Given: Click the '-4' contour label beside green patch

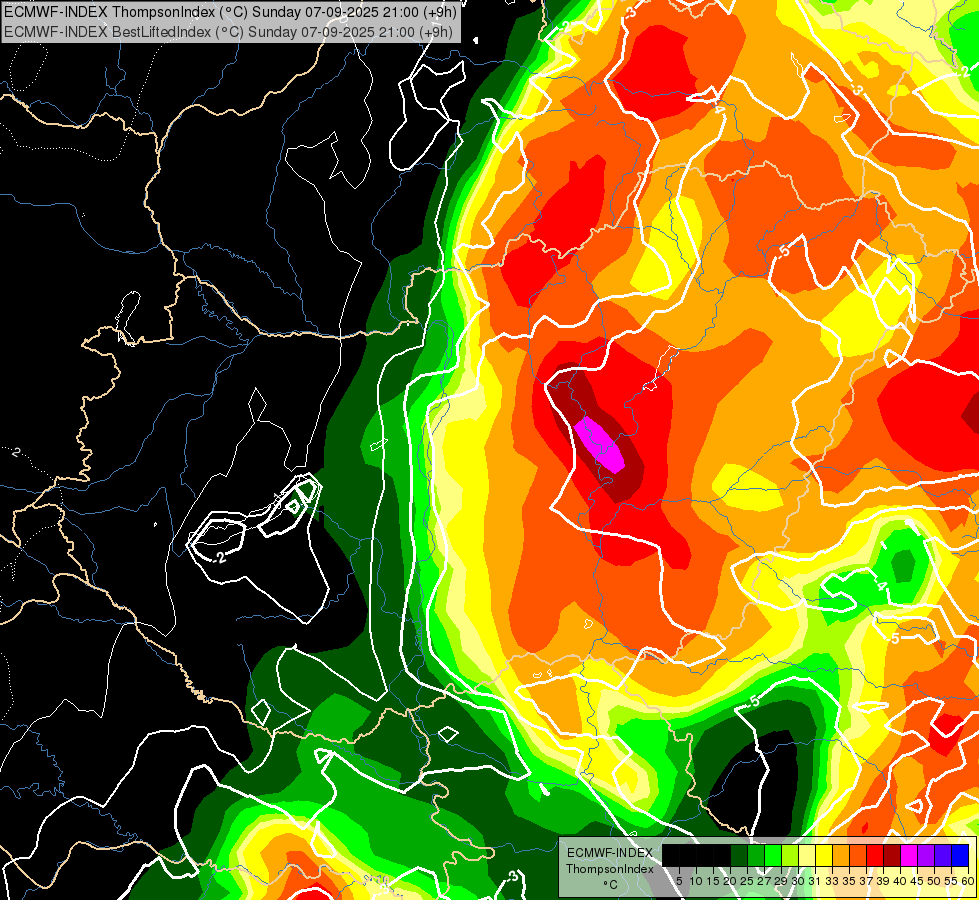Looking at the screenshot, I should click(880, 586).
